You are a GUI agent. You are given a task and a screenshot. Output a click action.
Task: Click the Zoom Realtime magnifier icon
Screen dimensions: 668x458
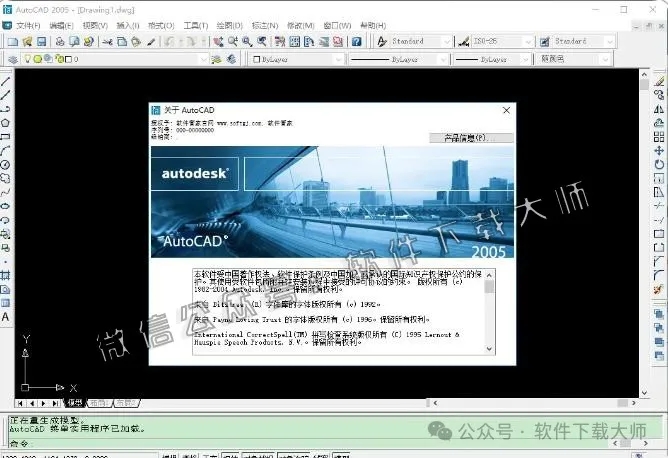tap(233, 41)
